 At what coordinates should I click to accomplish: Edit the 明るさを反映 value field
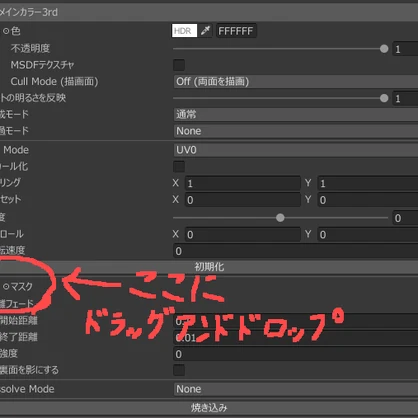[x=405, y=99]
